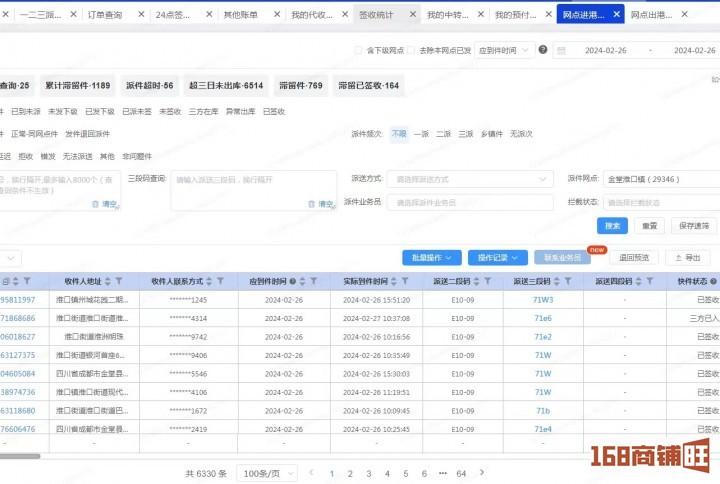Go to next page arrow in pagination

(481, 473)
